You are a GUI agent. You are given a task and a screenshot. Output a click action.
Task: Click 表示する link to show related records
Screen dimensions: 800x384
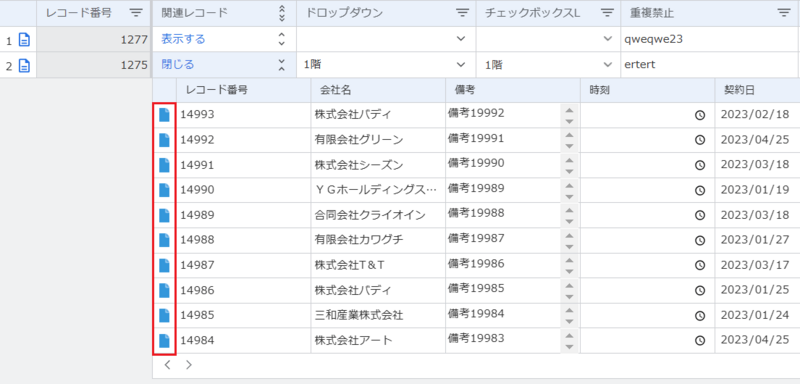tap(183, 39)
